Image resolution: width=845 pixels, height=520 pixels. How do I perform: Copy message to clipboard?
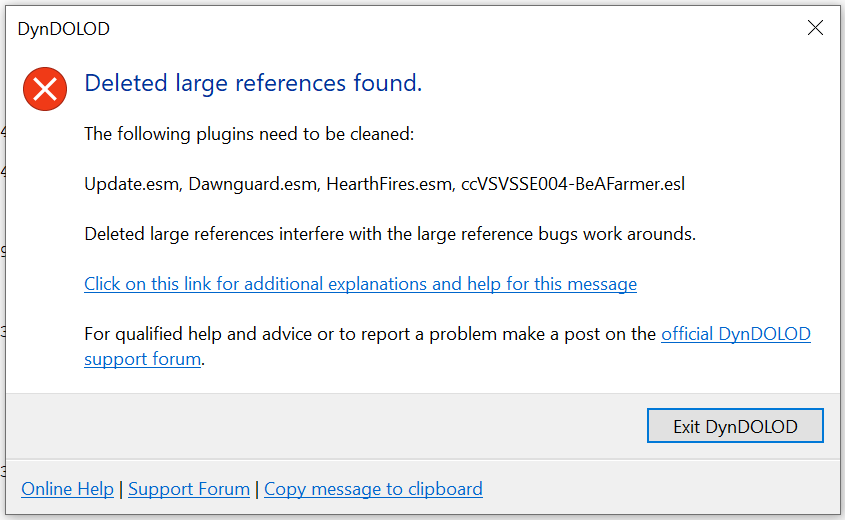tap(373, 489)
